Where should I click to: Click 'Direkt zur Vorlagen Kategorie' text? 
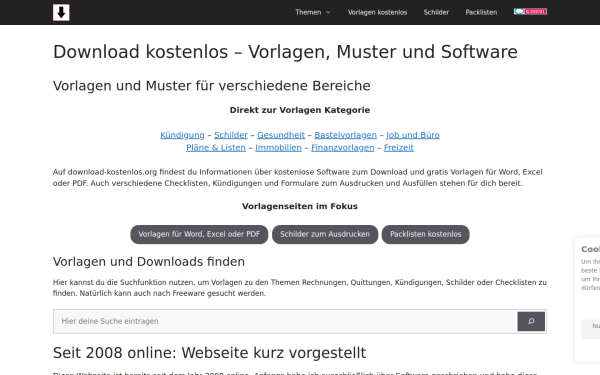click(300, 110)
